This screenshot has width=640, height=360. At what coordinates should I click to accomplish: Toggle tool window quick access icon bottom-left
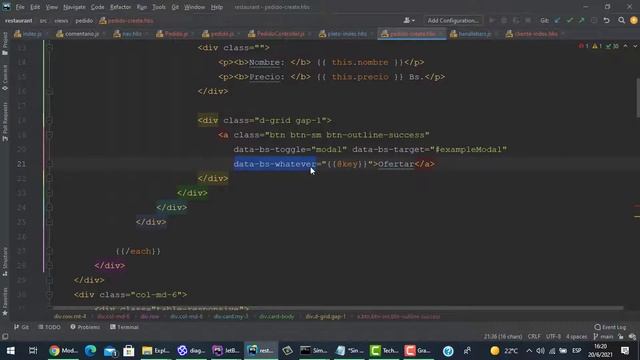pos(5,337)
